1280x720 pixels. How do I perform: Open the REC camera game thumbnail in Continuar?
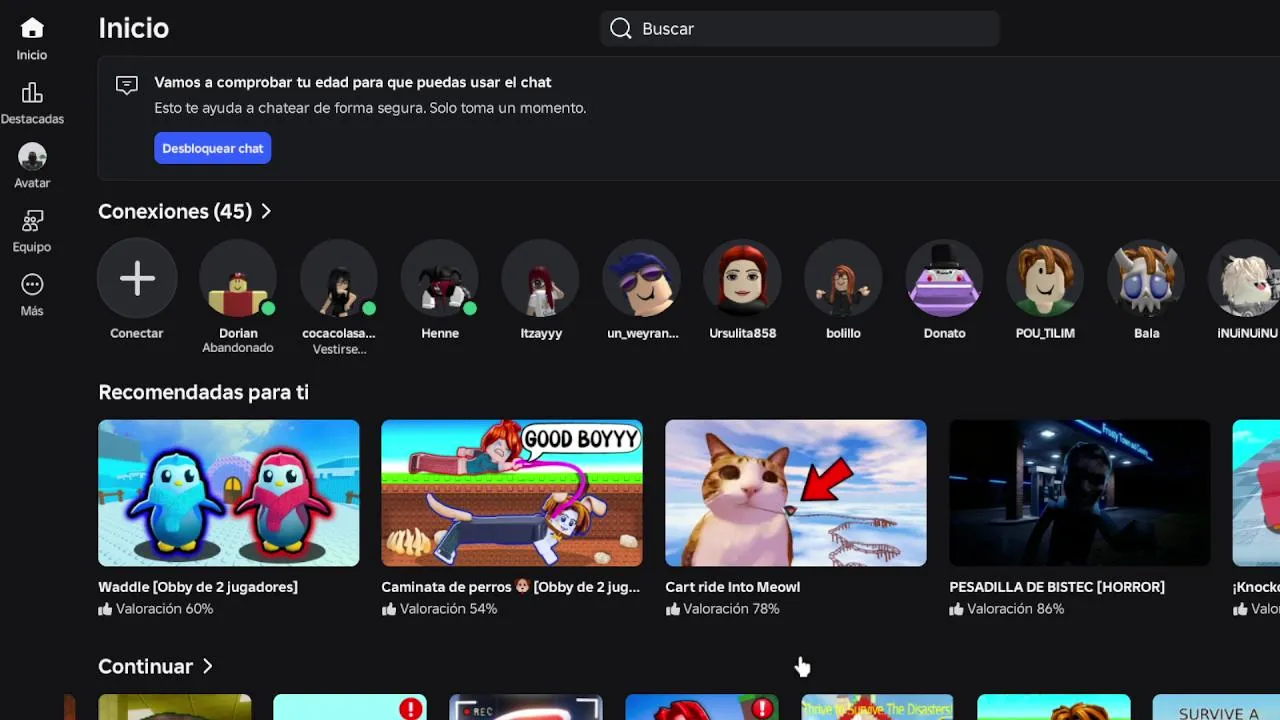(x=526, y=707)
